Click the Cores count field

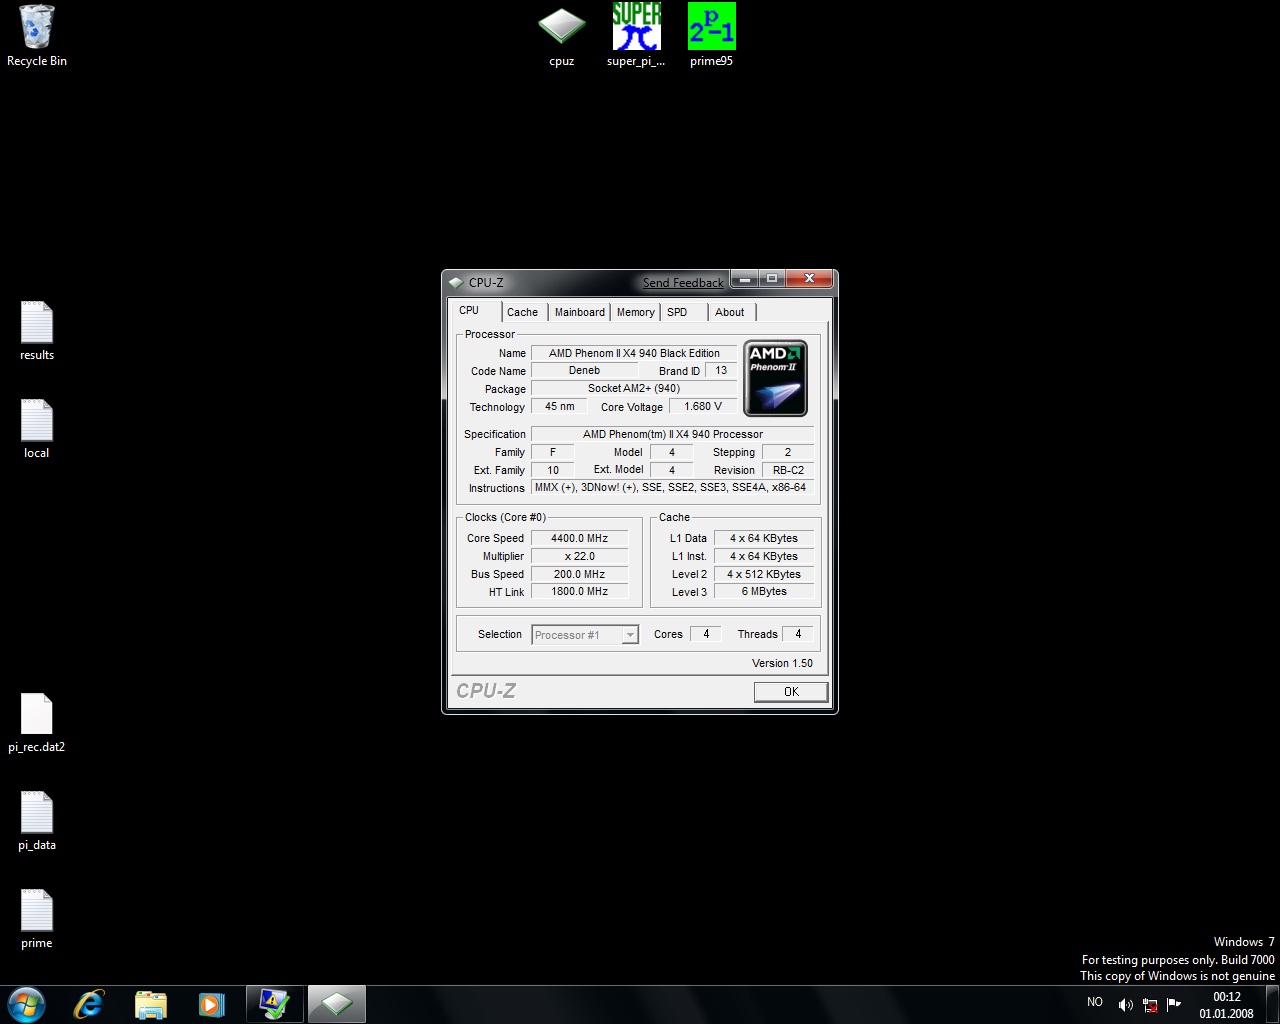(x=706, y=634)
